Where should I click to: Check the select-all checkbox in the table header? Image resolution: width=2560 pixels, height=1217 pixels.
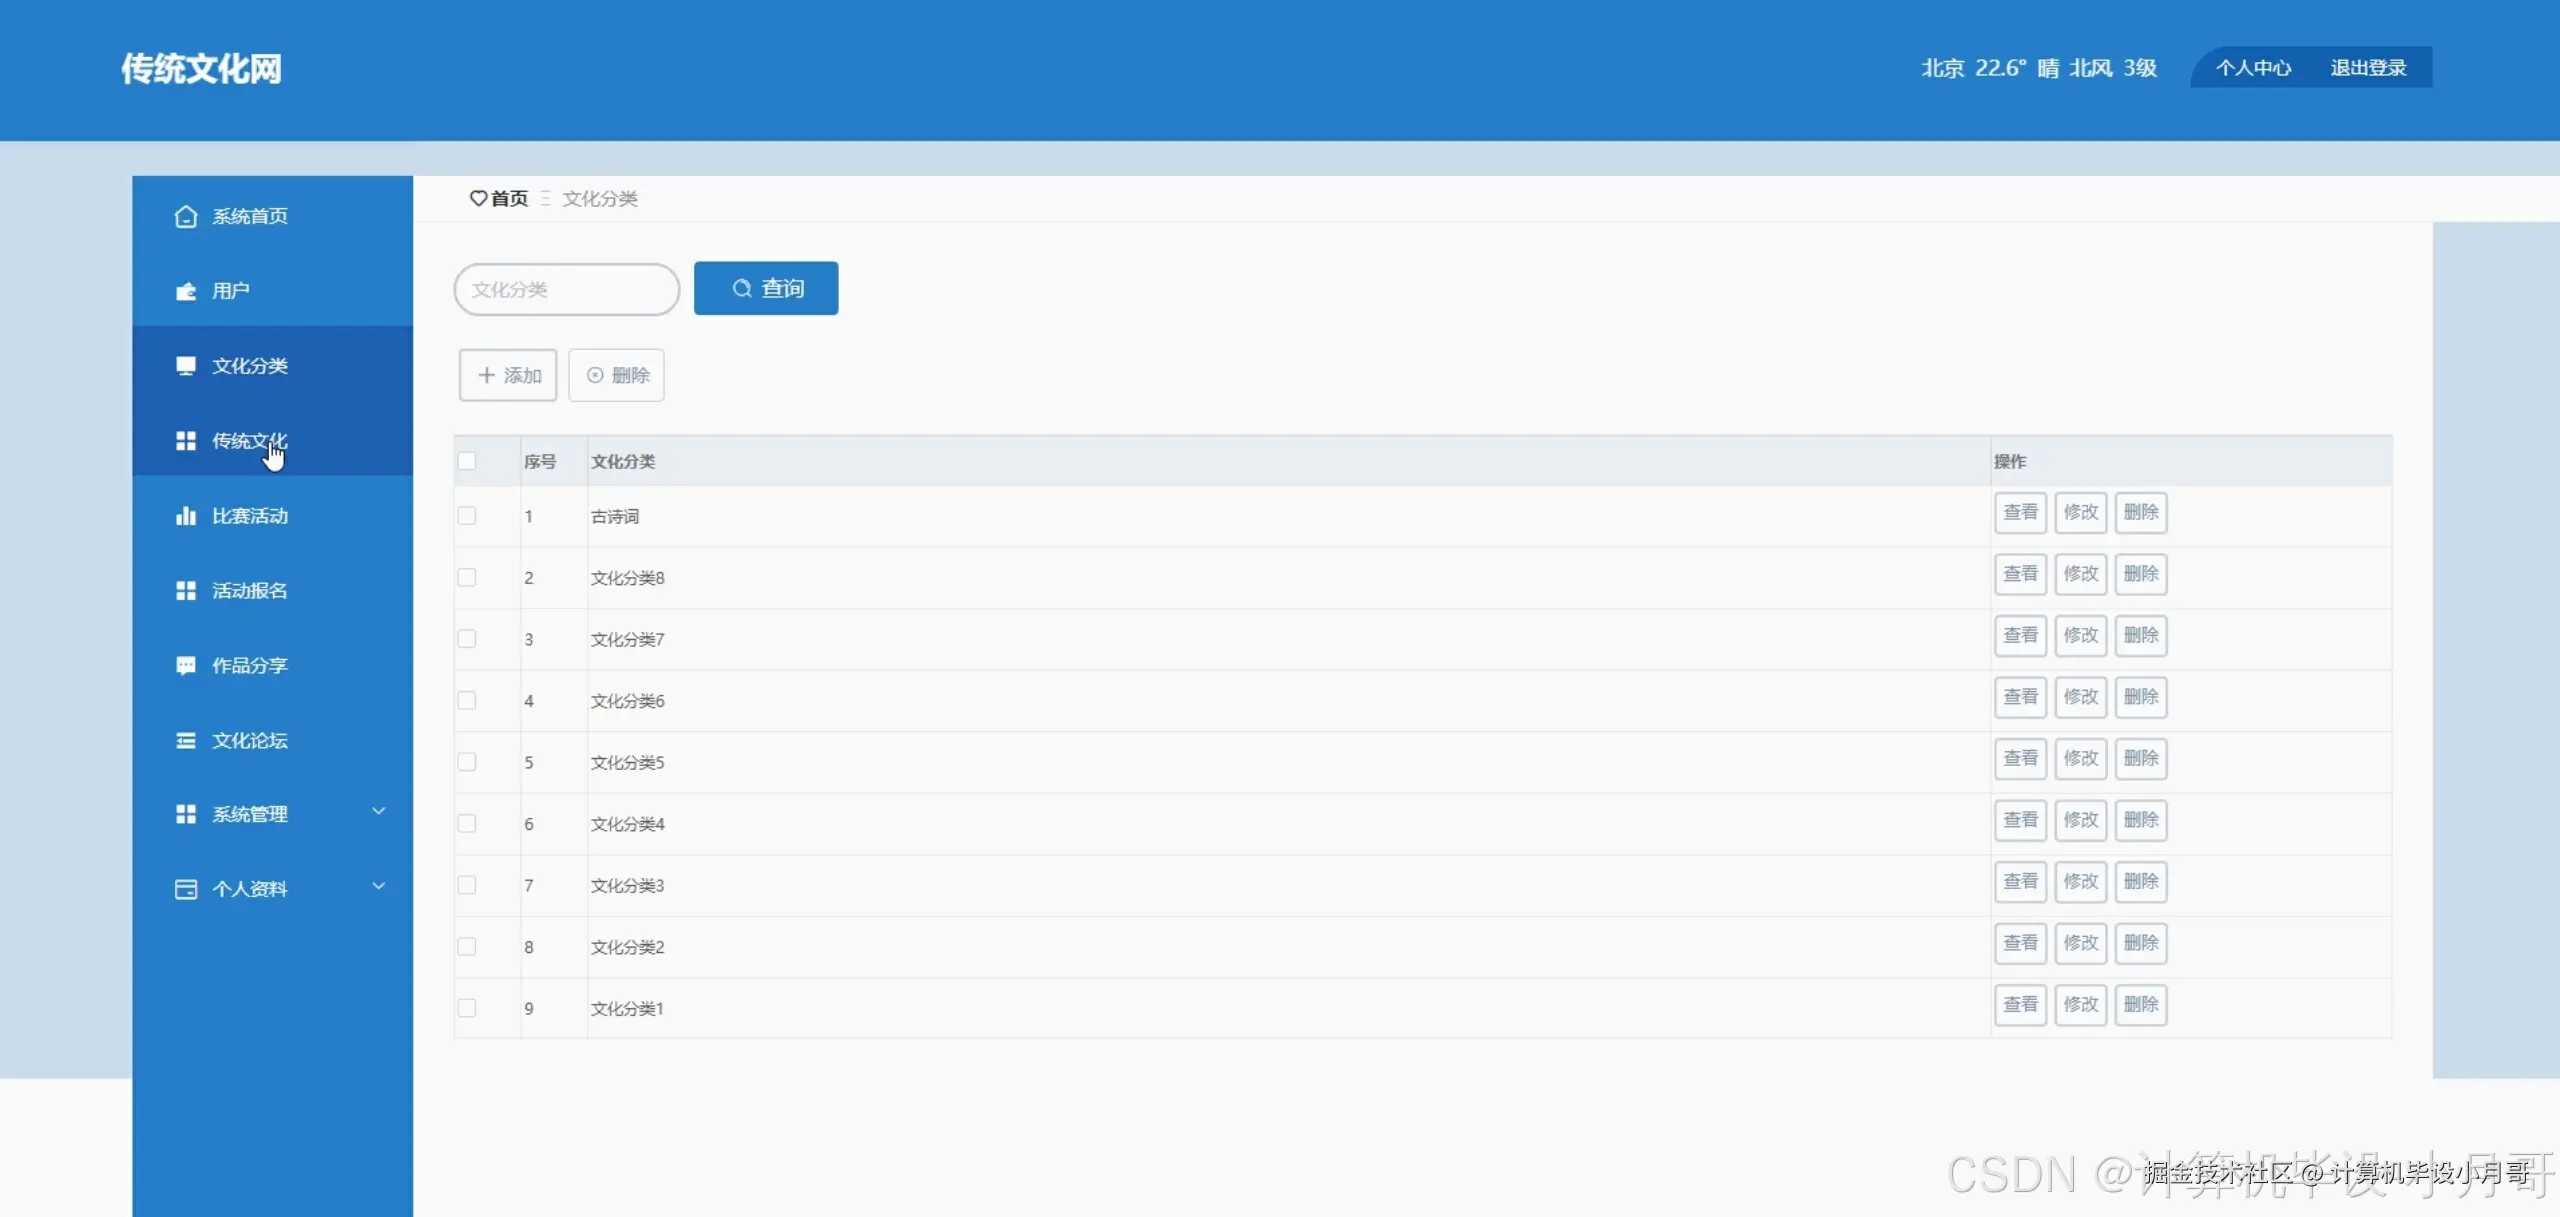(467, 461)
